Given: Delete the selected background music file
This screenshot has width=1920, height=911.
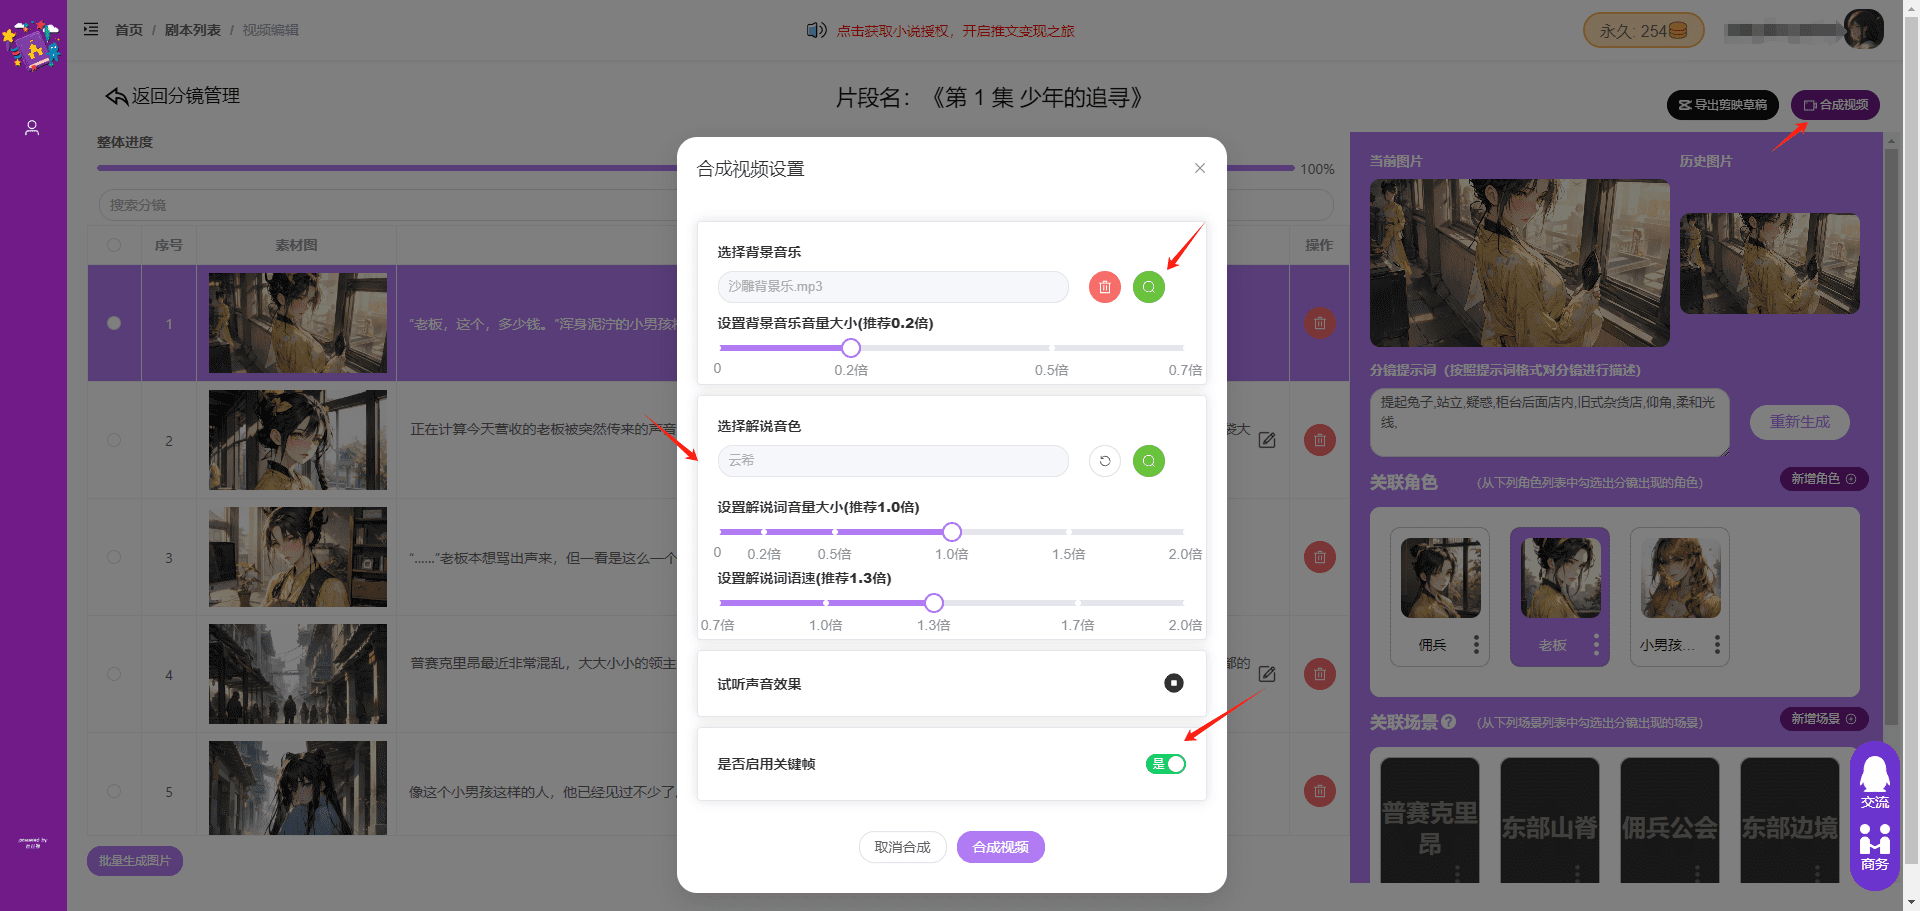Looking at the screenshot, I should [1104, 287].
